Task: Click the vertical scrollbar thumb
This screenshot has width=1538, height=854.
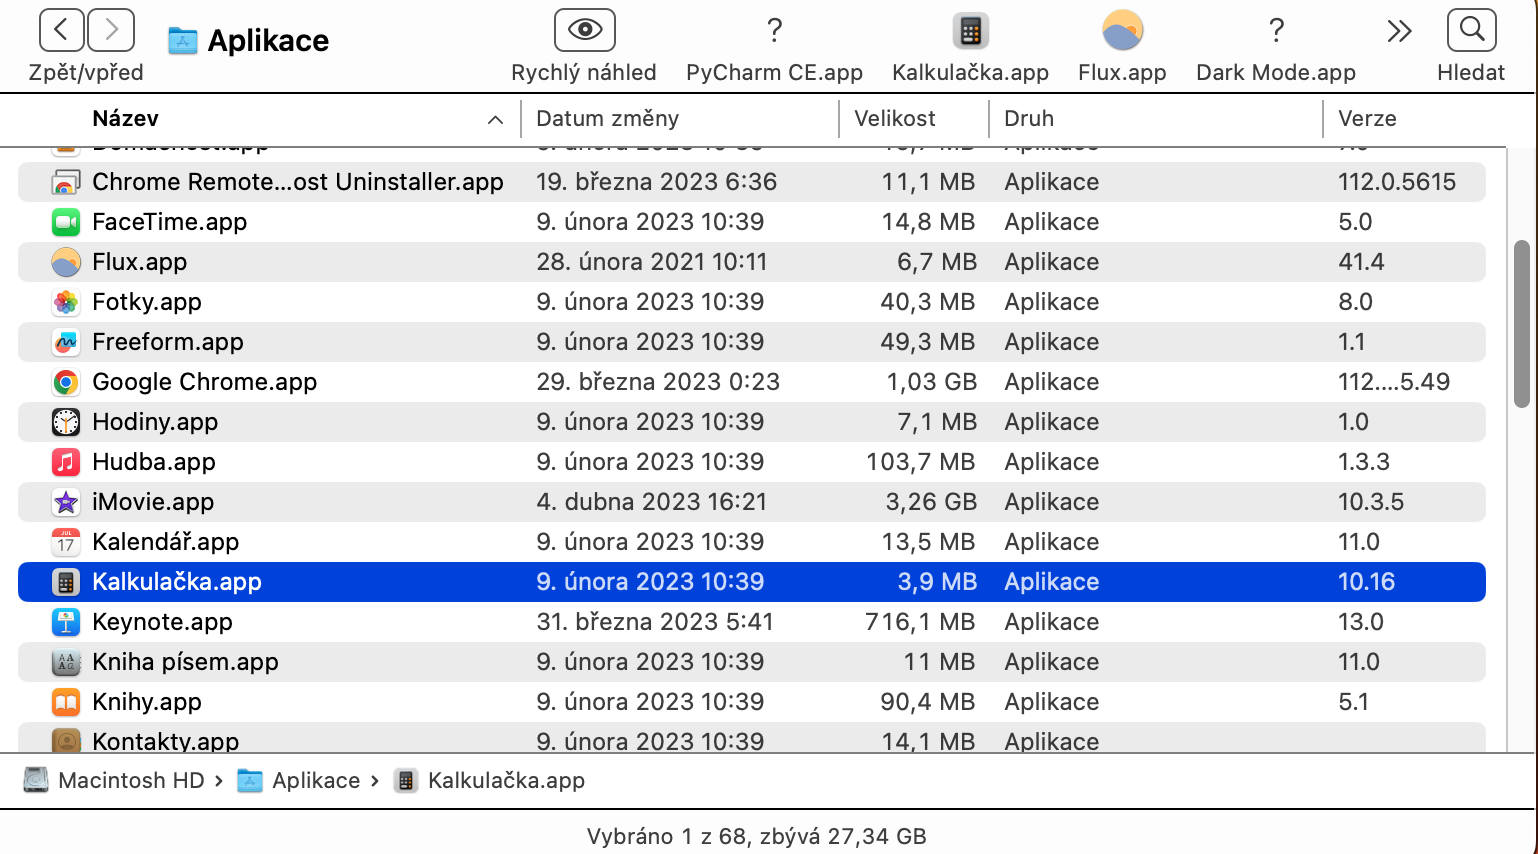Action: tap(1522, 324)
